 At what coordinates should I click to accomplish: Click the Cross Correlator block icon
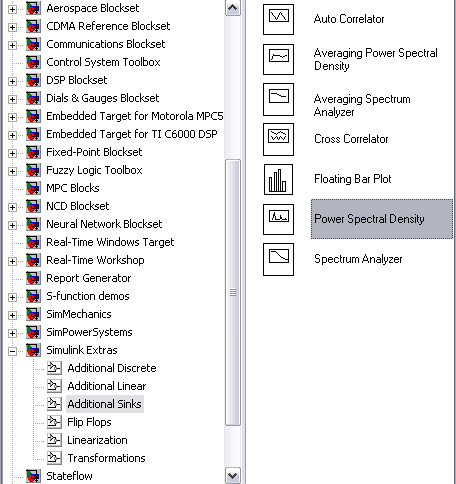pyautogui.click(x=278, y=139)
